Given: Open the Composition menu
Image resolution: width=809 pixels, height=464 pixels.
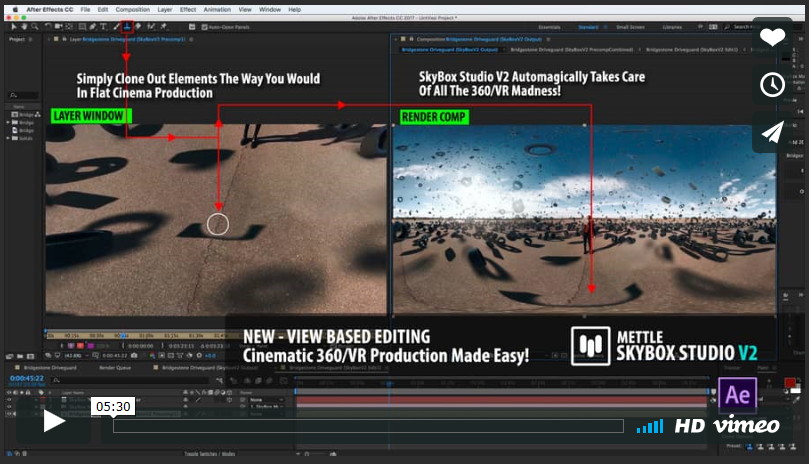Looking at the screenshot, I should (x=133, y=9).
